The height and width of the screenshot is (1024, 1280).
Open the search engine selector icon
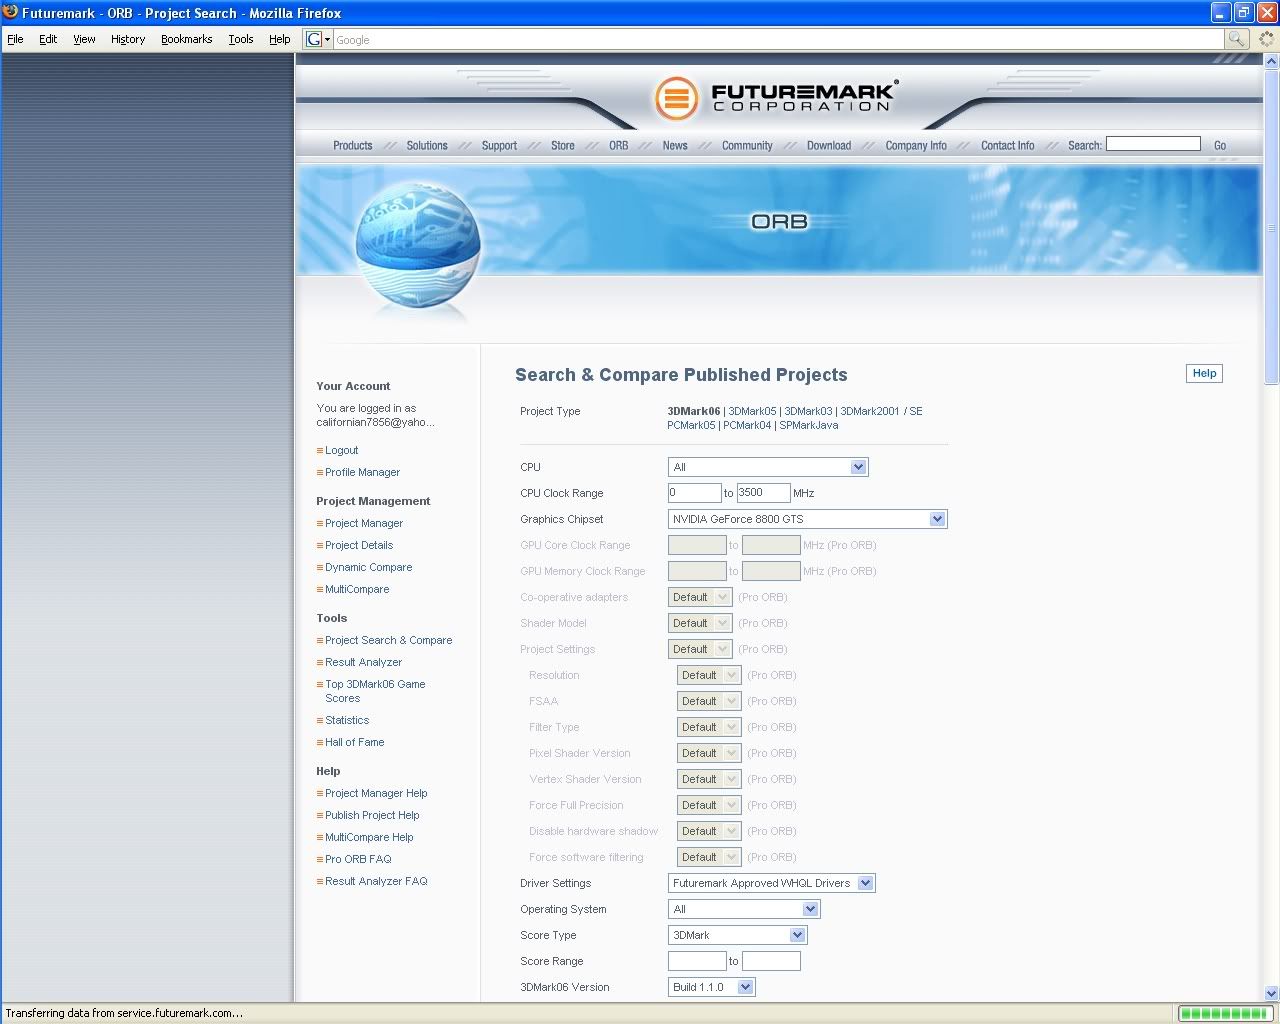318,39
